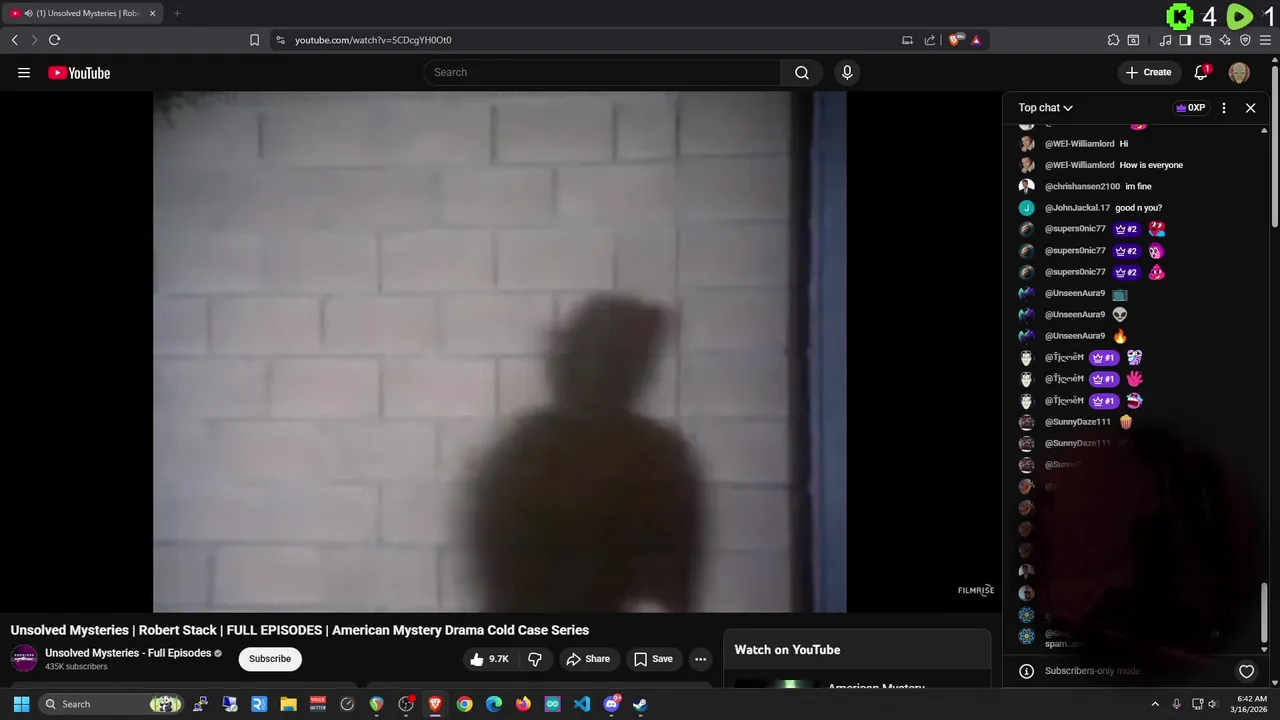Open the channel avatar next to Subscribe
The width and height of the screenshot is (1280, 720).
pos(24,659)
